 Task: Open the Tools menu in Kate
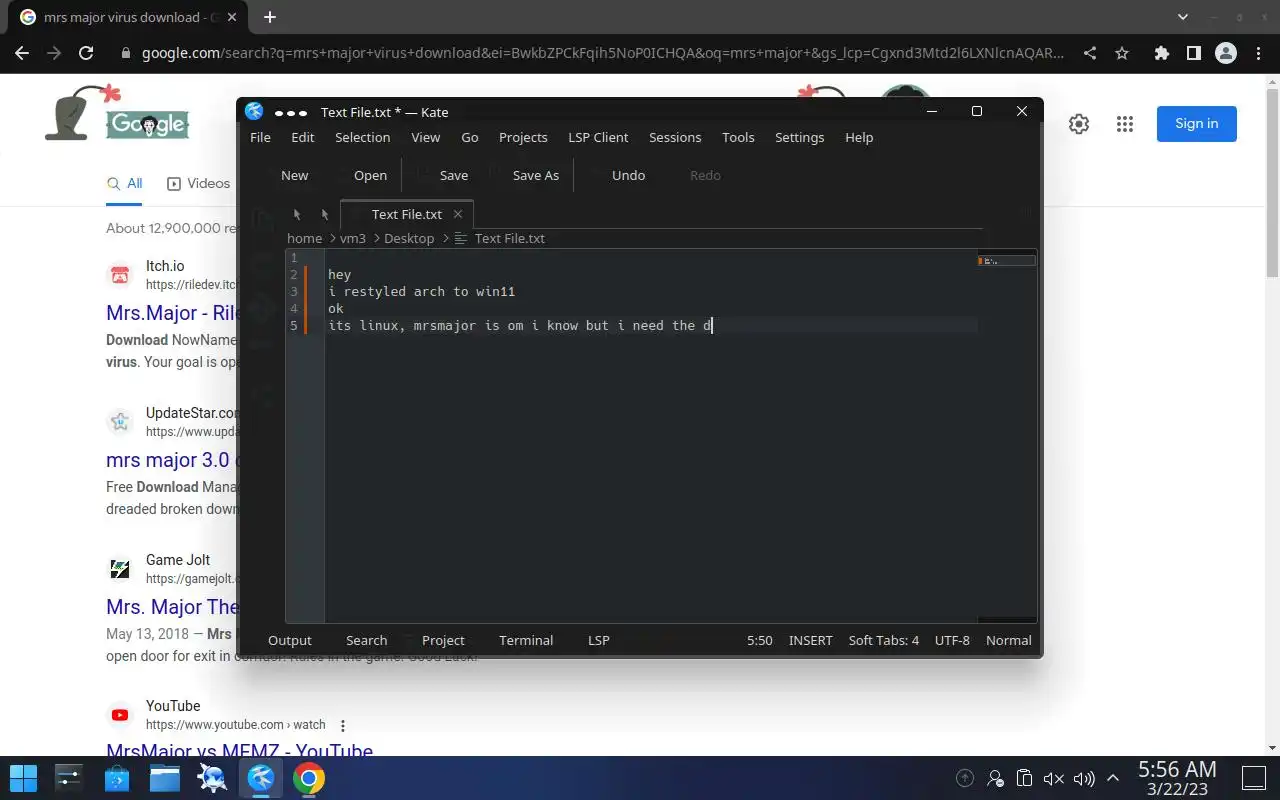(x=738, y=137)
